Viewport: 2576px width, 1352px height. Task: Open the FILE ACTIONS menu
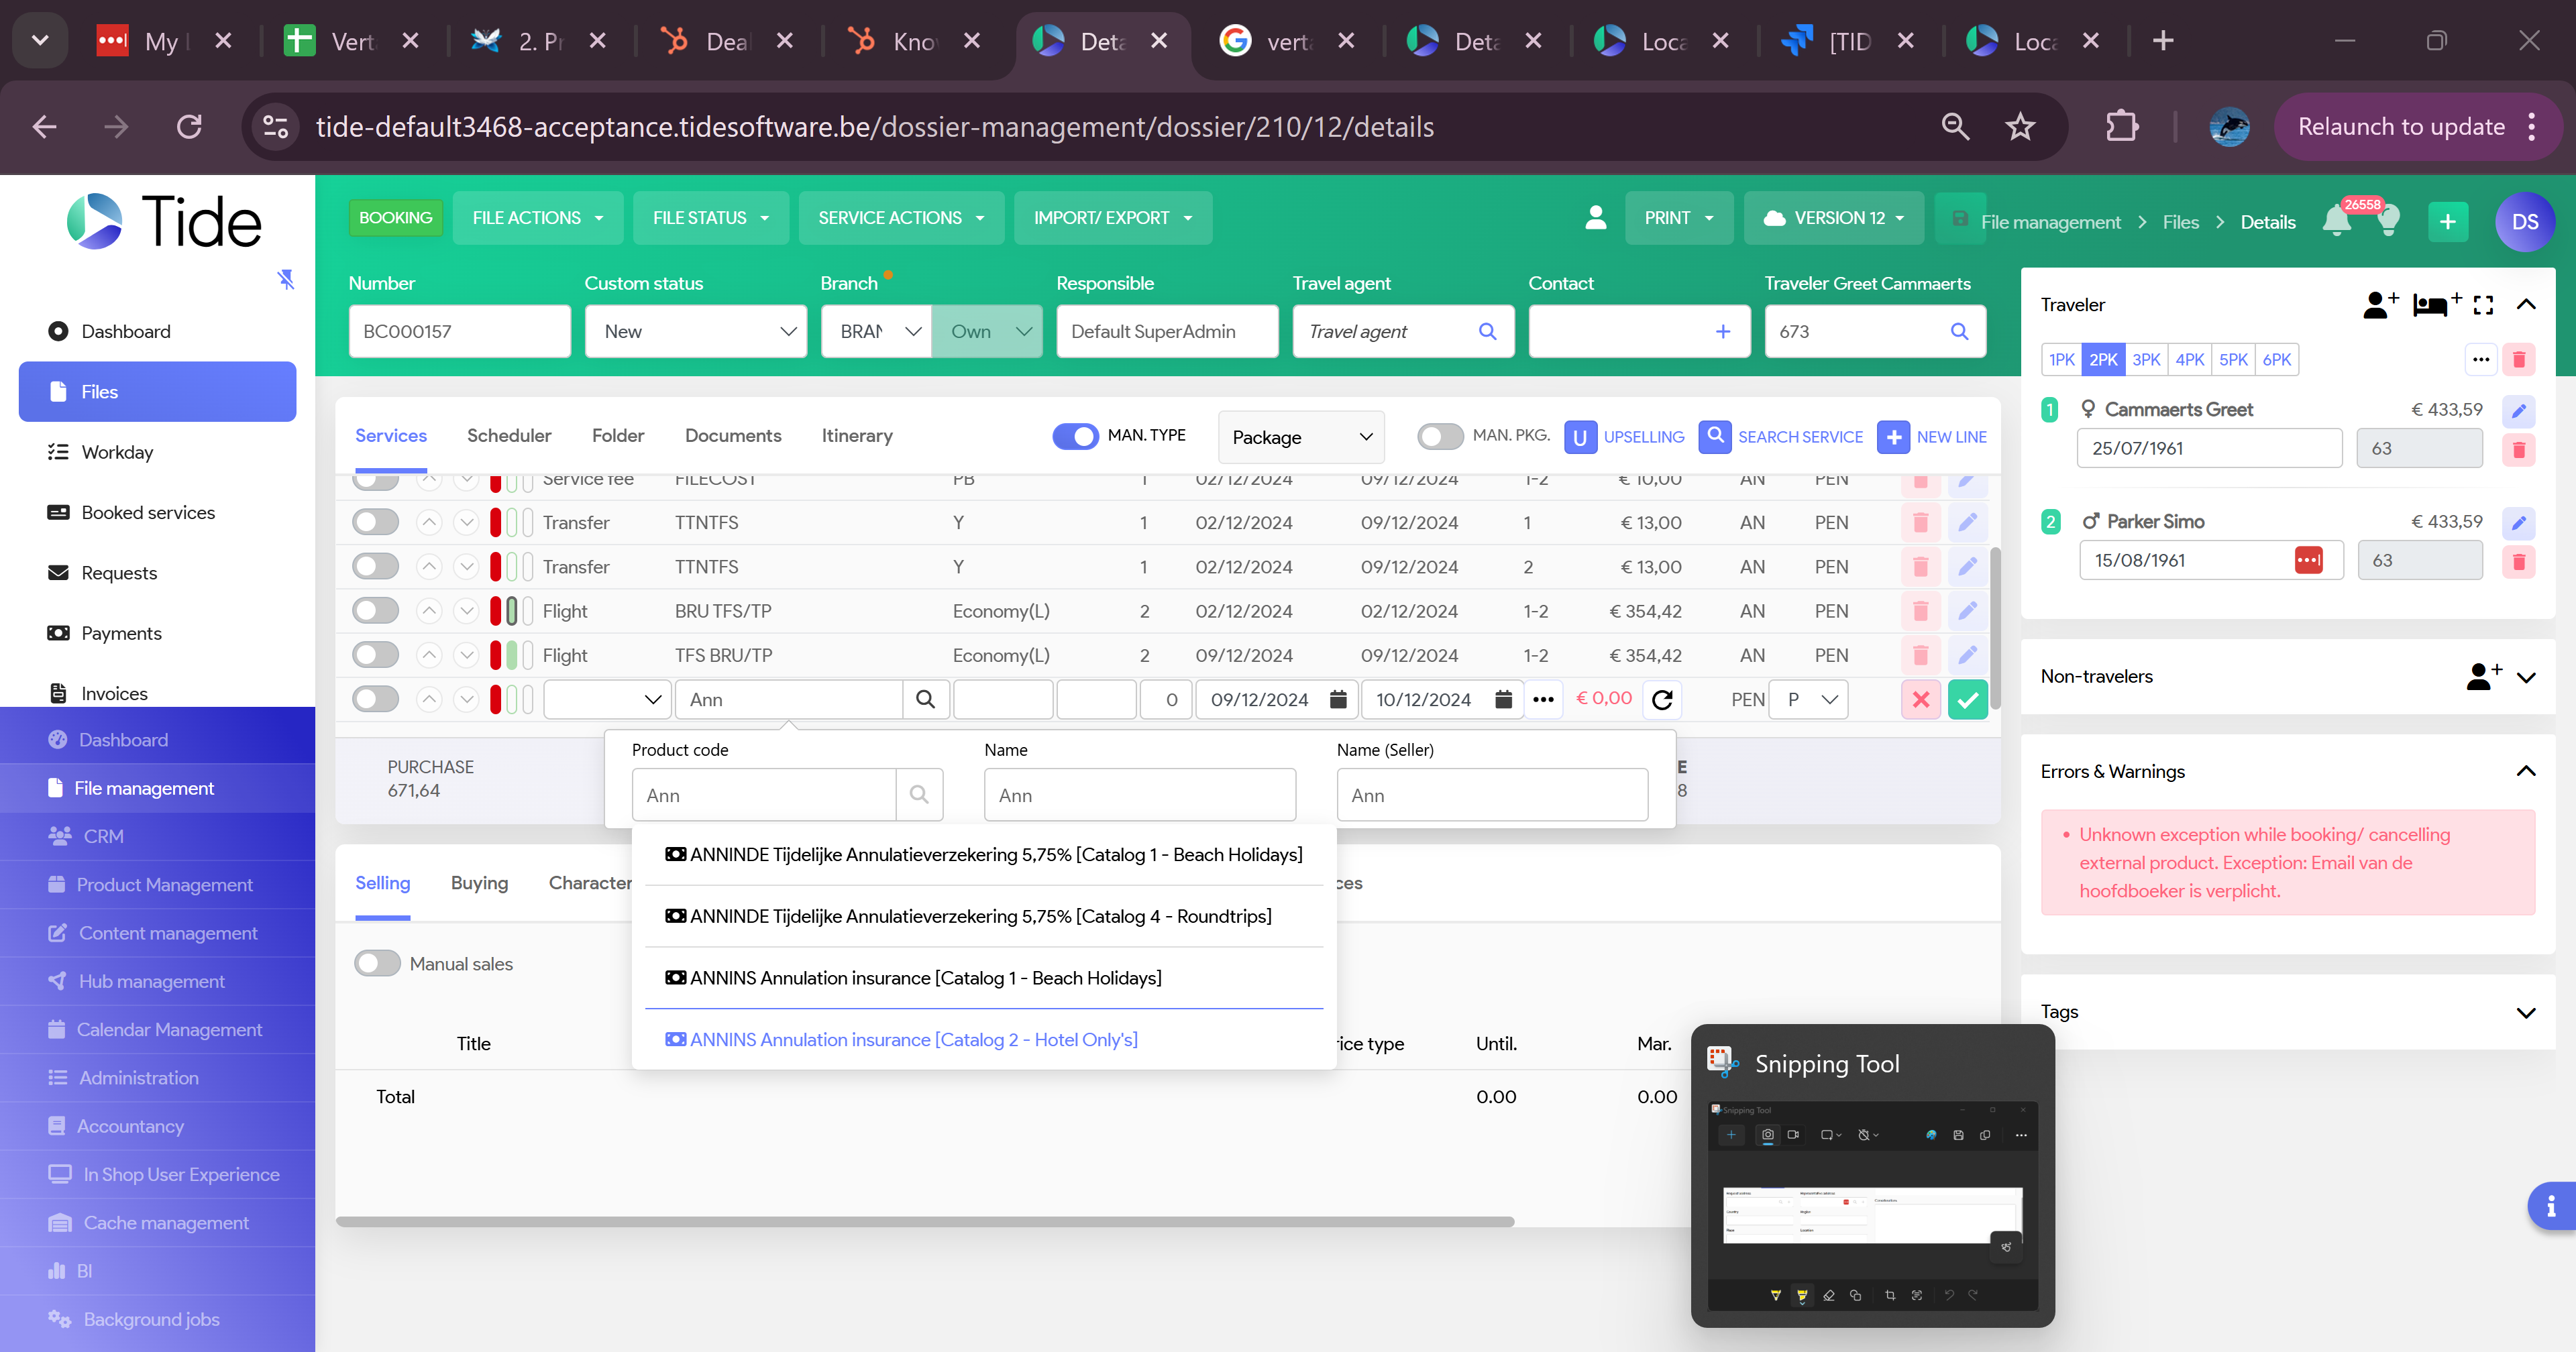[x=537, y=218]
